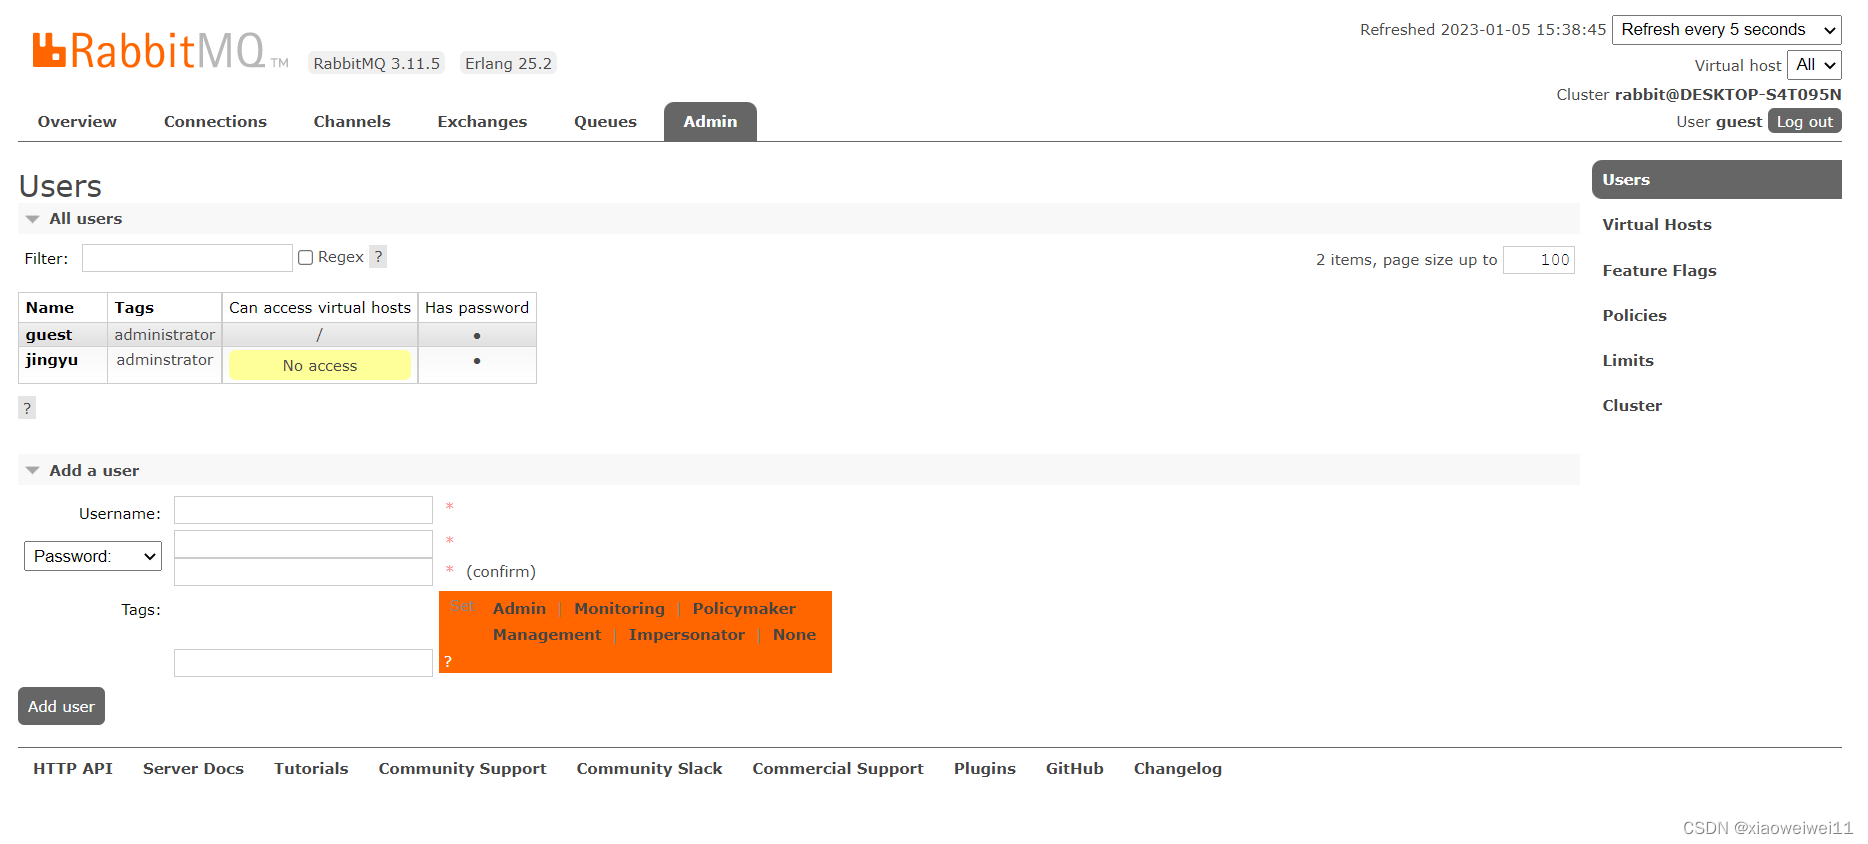Open the Server Docs footer link
The image size is (1868, 844).
click(193, 769)
